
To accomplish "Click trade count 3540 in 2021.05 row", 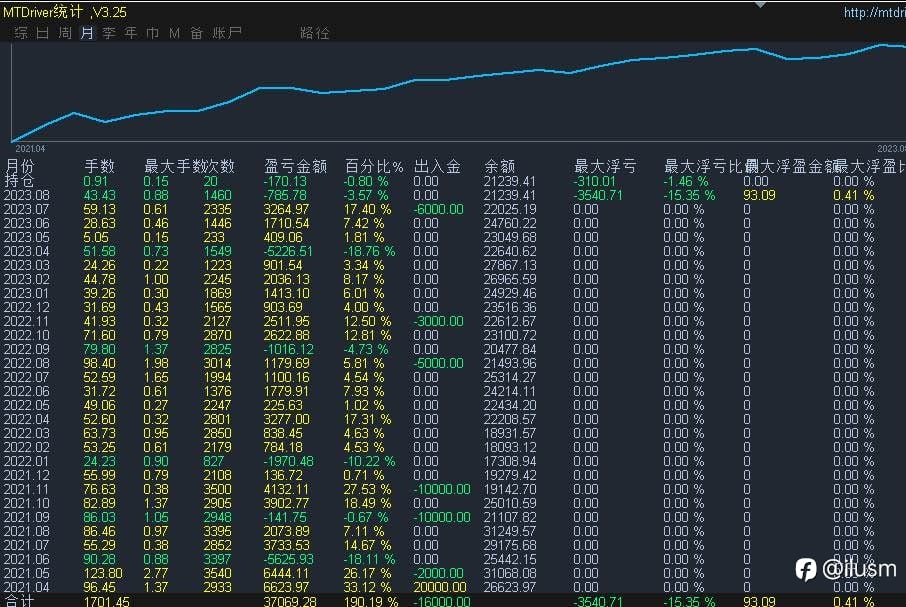I will (x=217, y=574).
